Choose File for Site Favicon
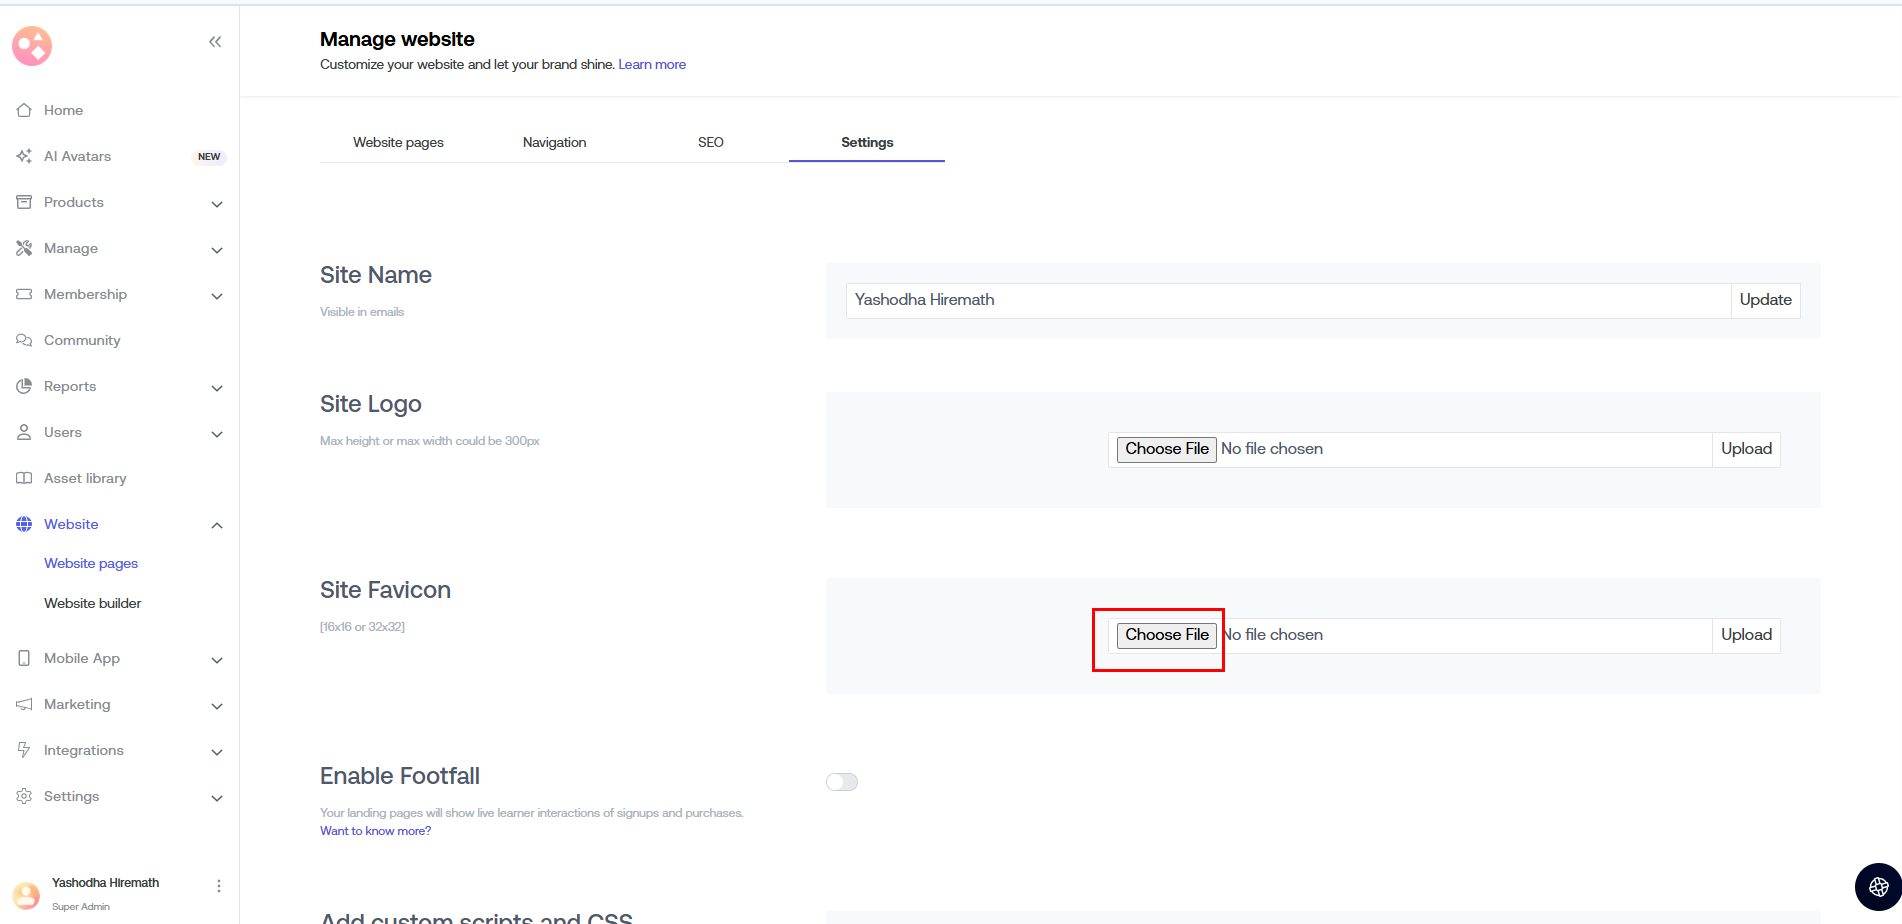 [x=1166, y=635]
